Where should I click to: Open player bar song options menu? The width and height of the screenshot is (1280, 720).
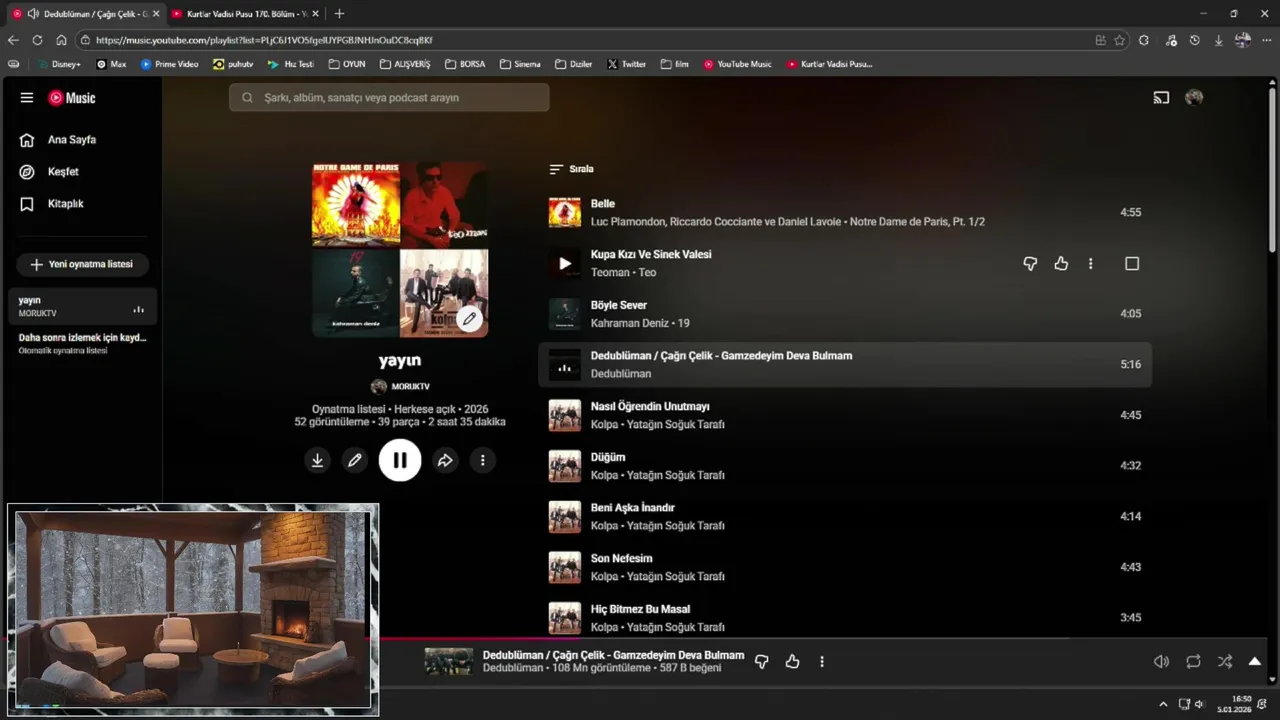coord(822,662)
